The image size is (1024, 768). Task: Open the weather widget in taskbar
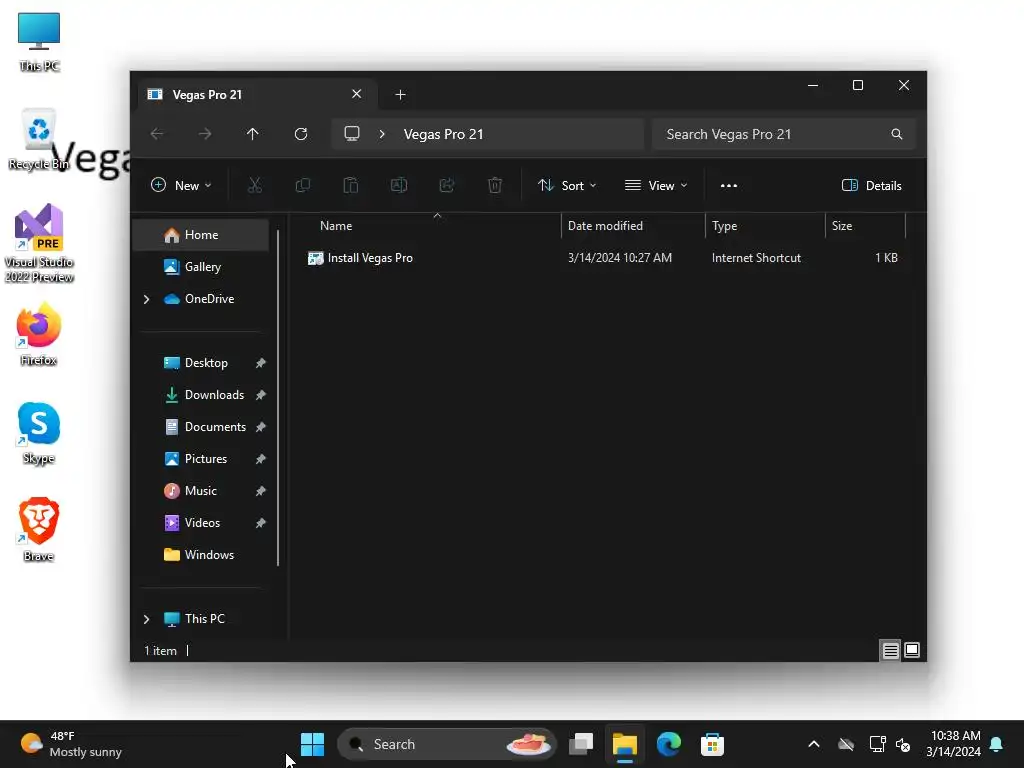click(x=71, y=744)
